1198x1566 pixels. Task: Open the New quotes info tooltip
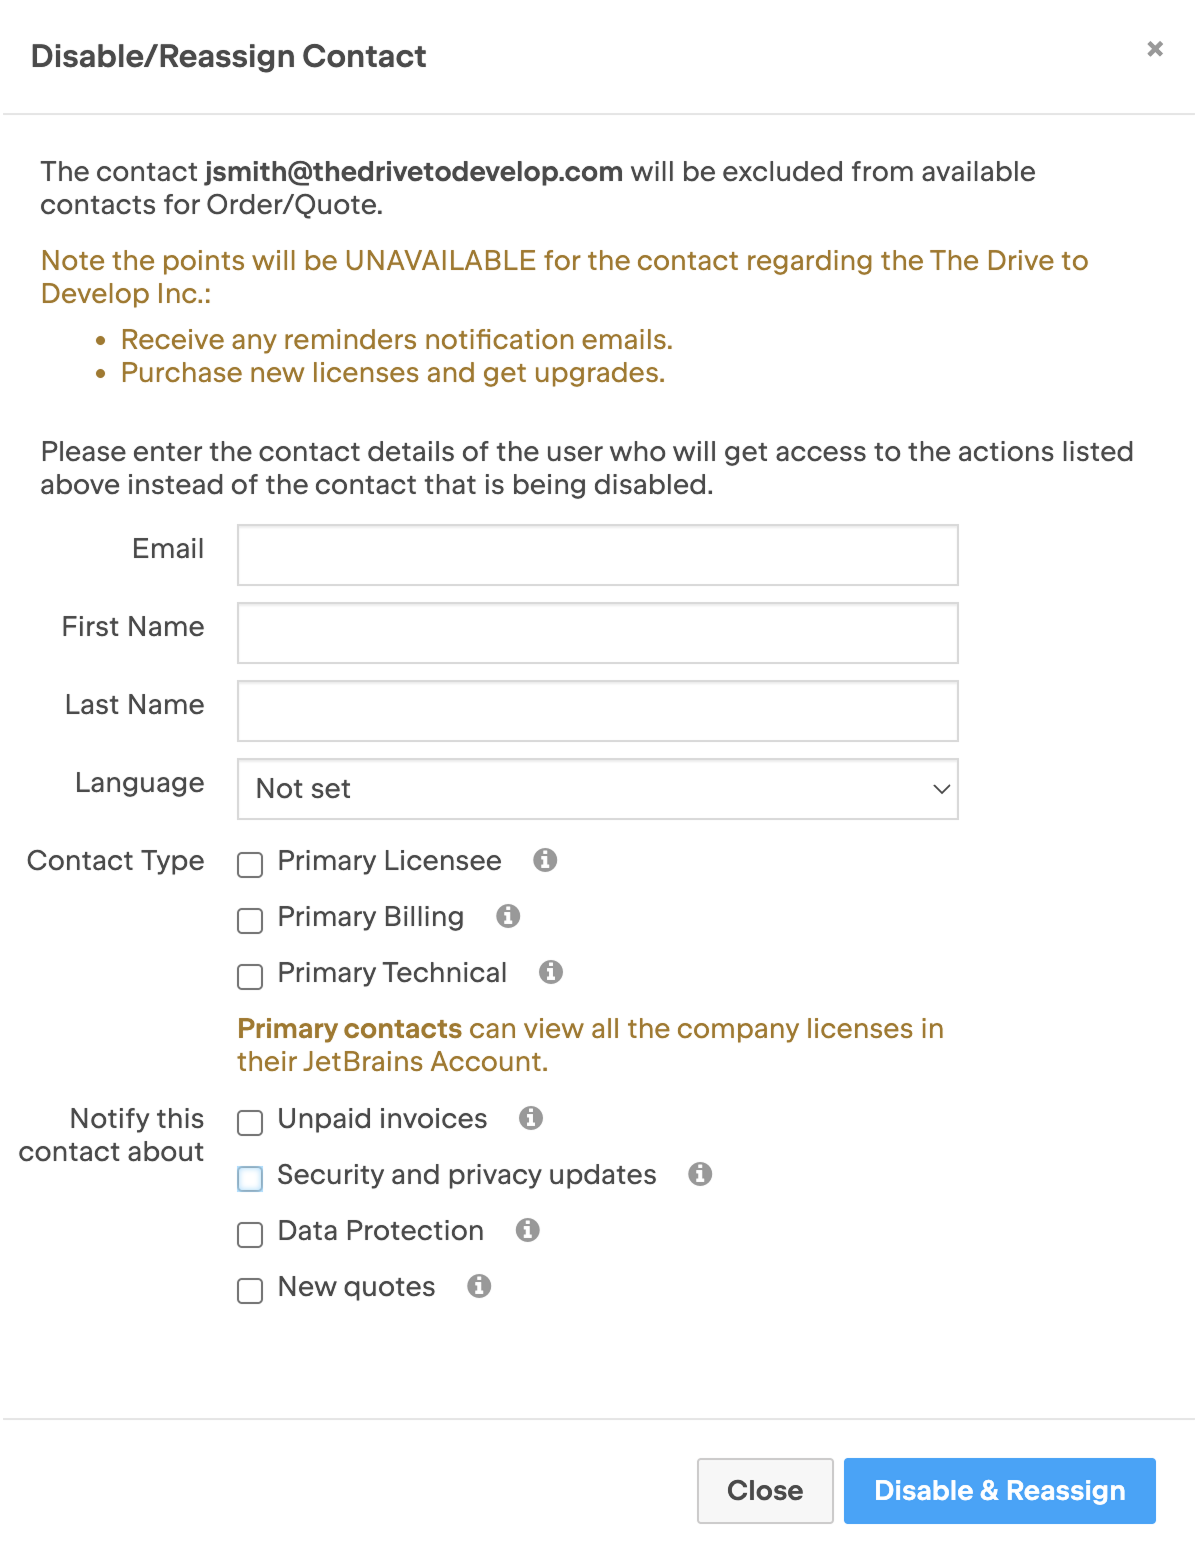(x=478, y=1287)
